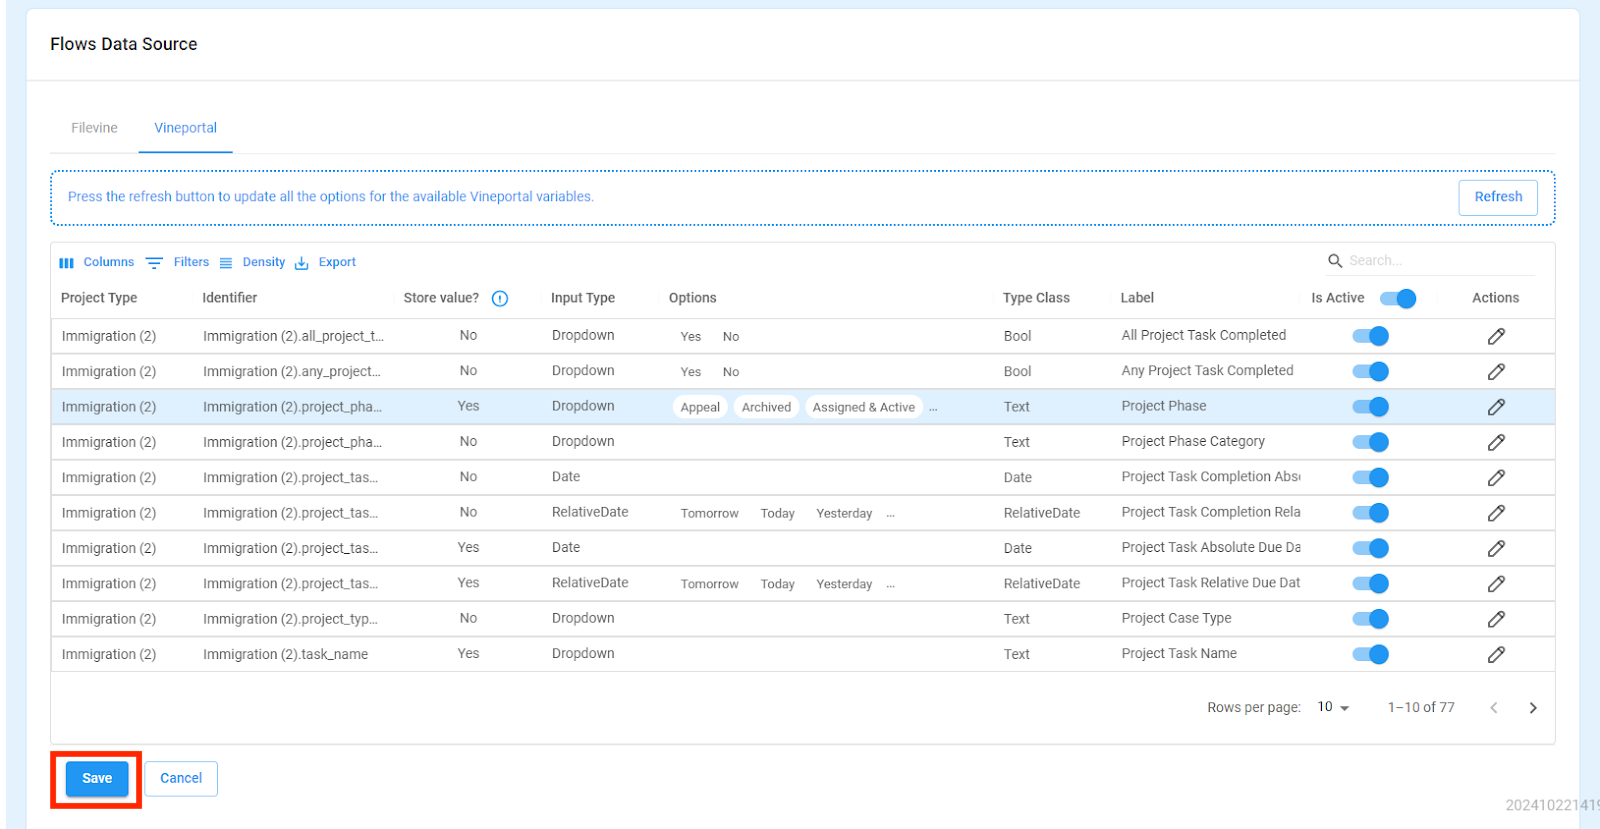Image resolution: width=1600 pixels, height=829 pixels.
Task: Toggle active switch for Project Case Type
Action: click(x=1371, y=619)
